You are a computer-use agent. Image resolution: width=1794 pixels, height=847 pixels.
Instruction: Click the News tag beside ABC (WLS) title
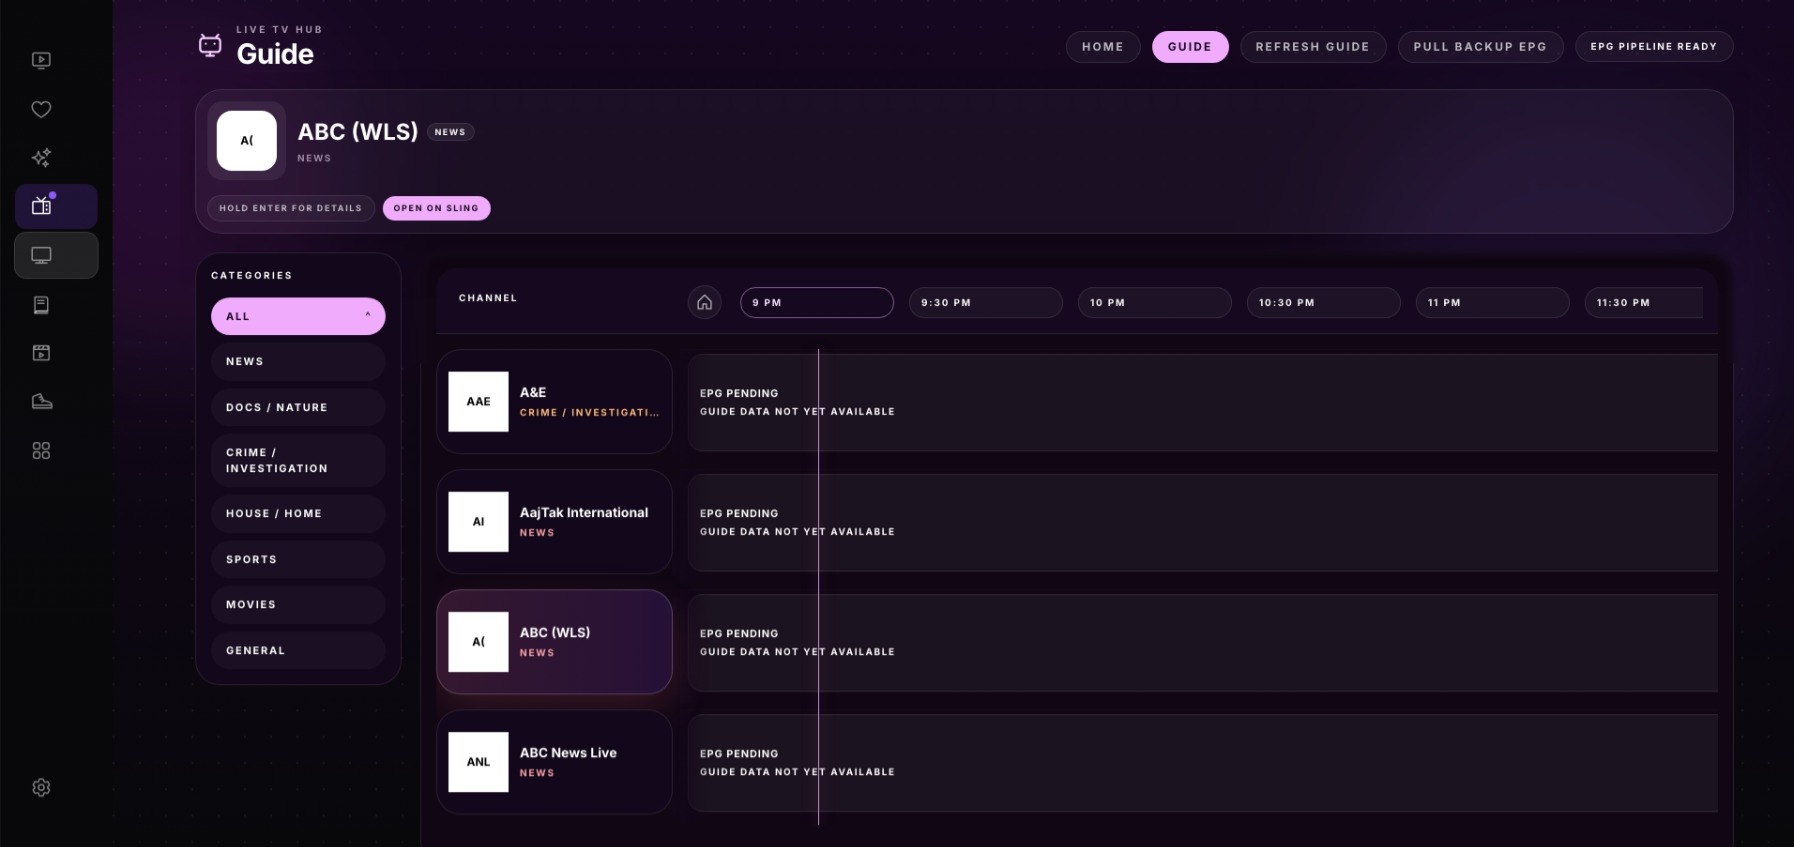point(450,132)
